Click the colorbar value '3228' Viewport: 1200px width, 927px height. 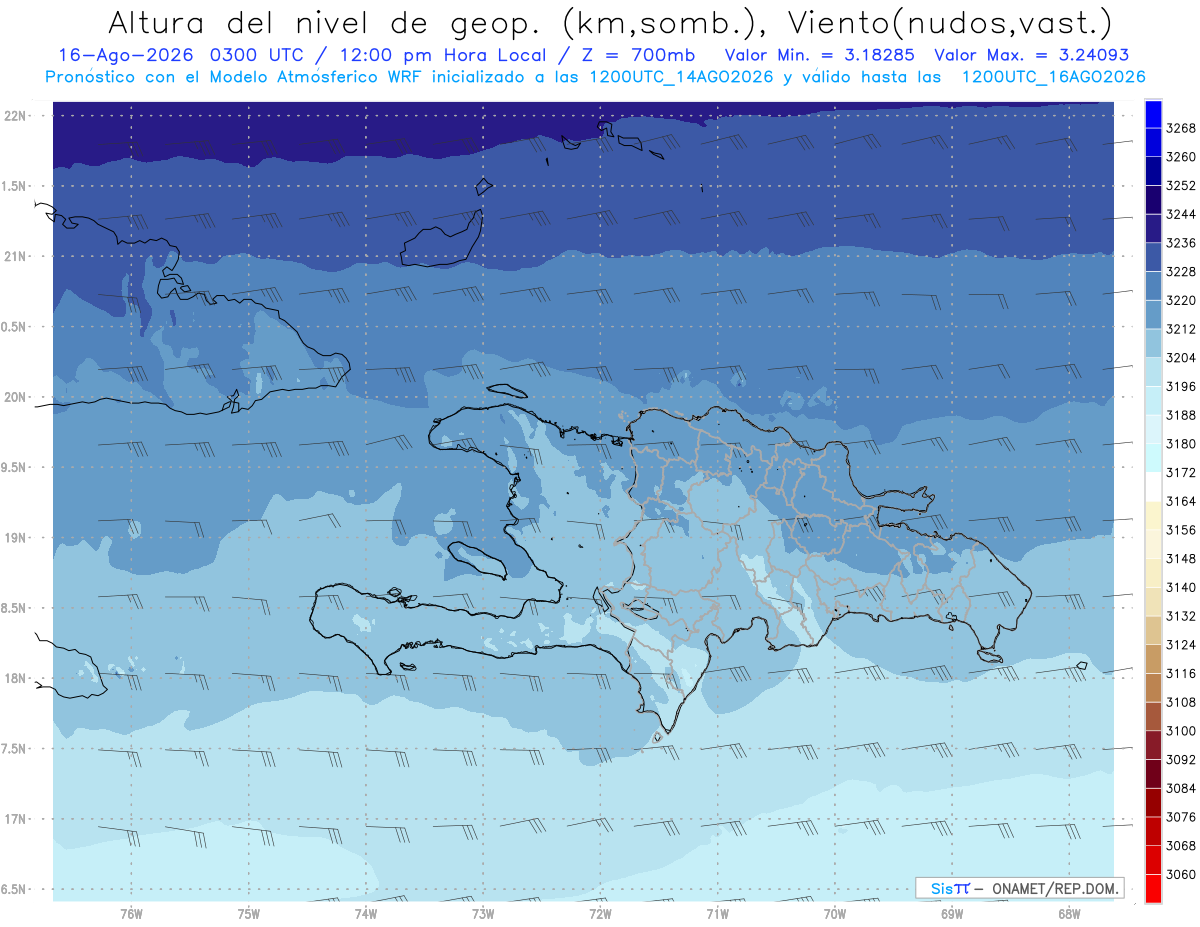tap(1181, 272)
